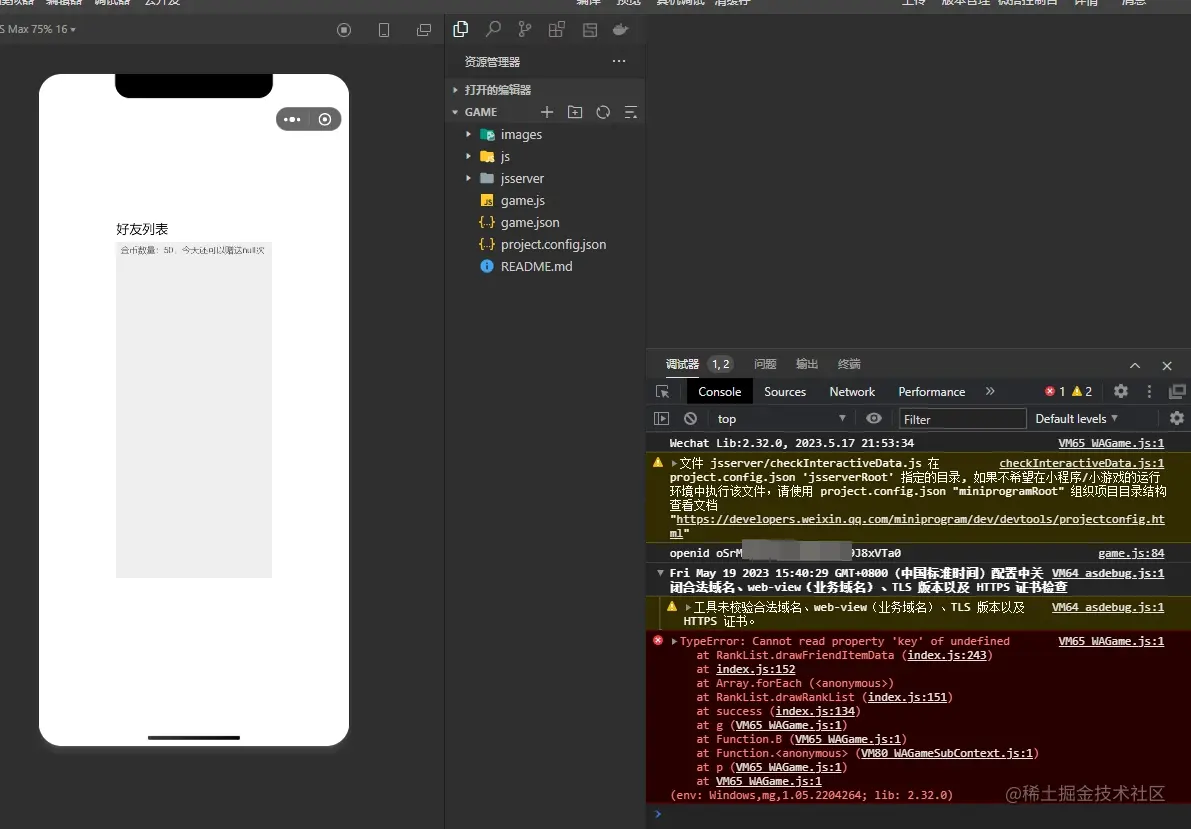Click the yellow warning count badge
This screenshot has width=1191, height=829.
click(1082, 391)
